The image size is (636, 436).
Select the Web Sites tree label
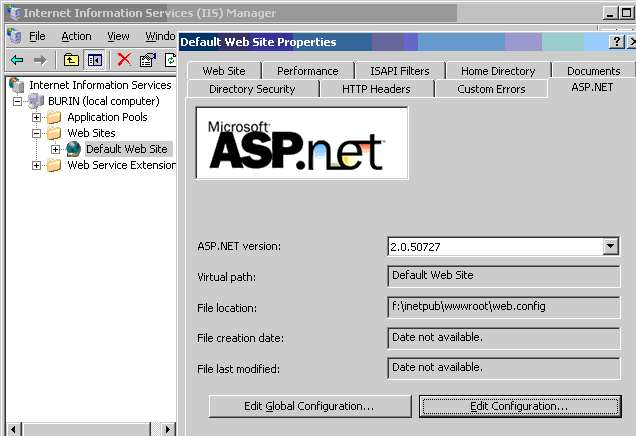click(91, 133)
